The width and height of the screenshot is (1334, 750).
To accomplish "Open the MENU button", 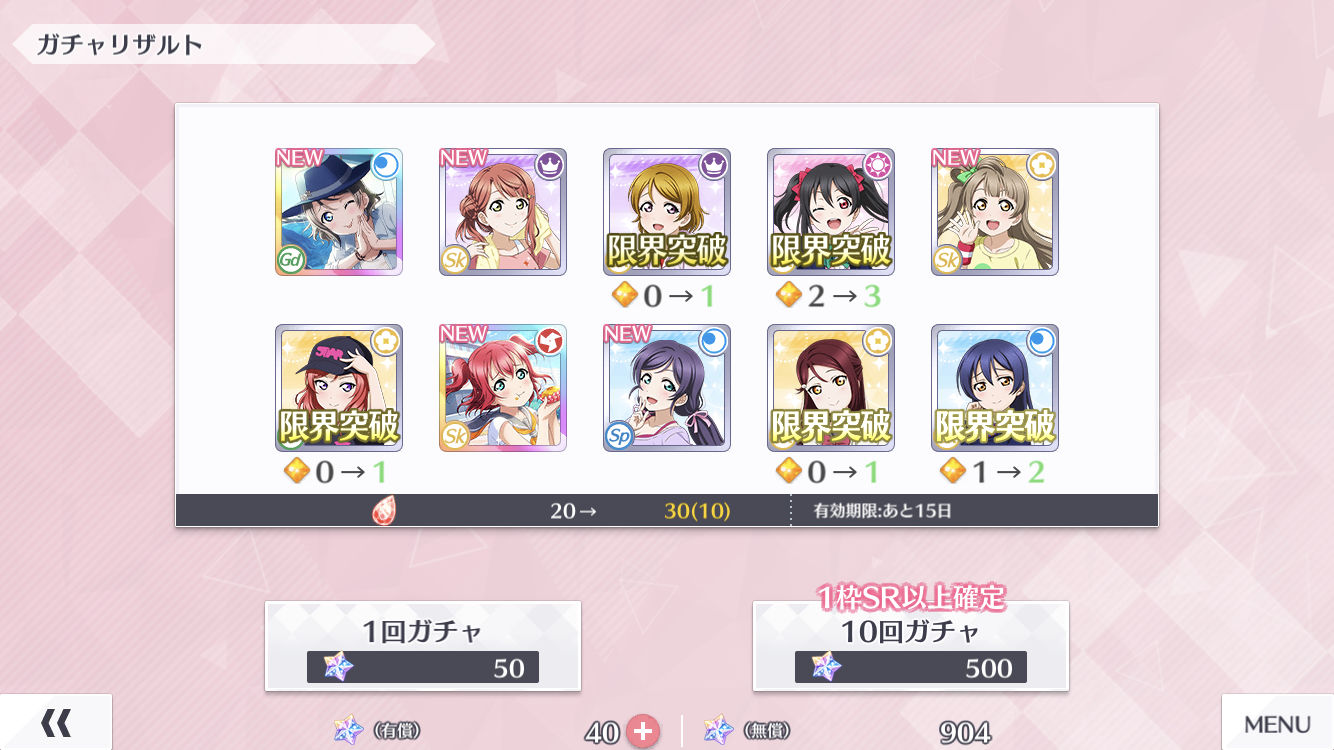I will coord(1277,722).
